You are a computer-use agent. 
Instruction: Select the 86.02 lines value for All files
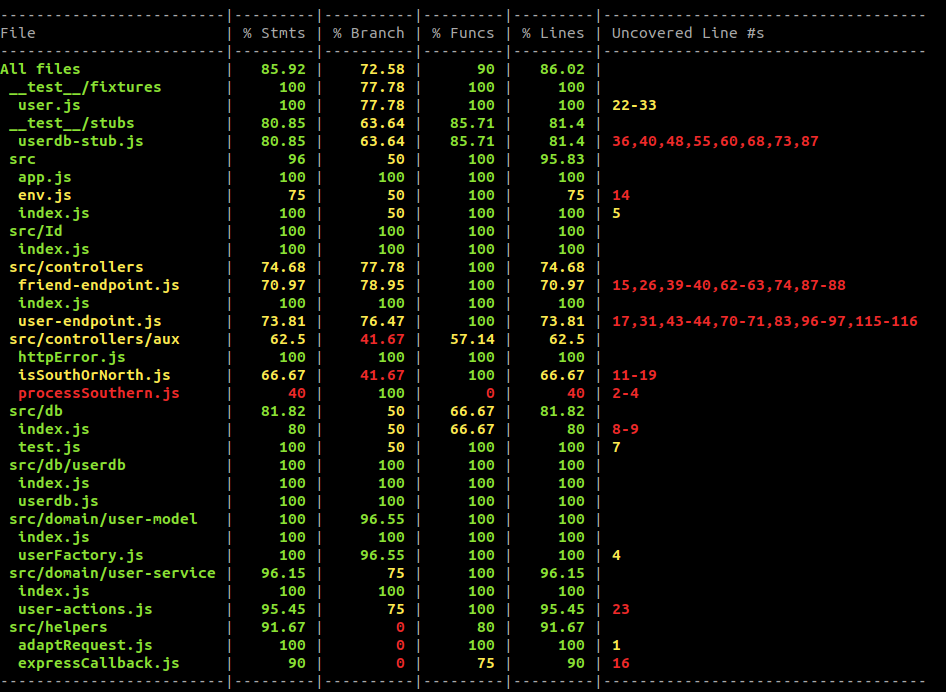pyautogui.click(x=562, y=69)
